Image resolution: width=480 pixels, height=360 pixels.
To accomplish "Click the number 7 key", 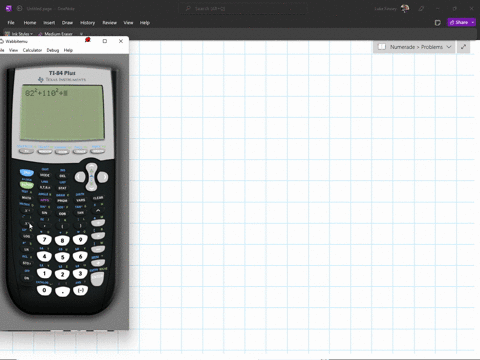I will point(44,239).
